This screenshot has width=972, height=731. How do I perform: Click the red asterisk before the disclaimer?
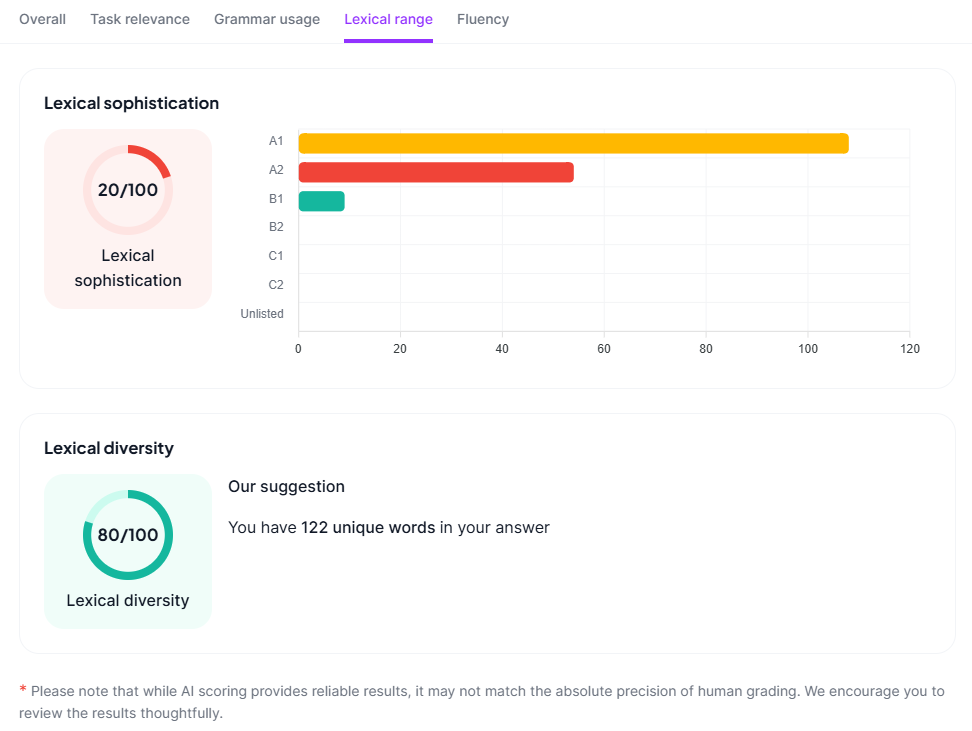tap(23, 690)
